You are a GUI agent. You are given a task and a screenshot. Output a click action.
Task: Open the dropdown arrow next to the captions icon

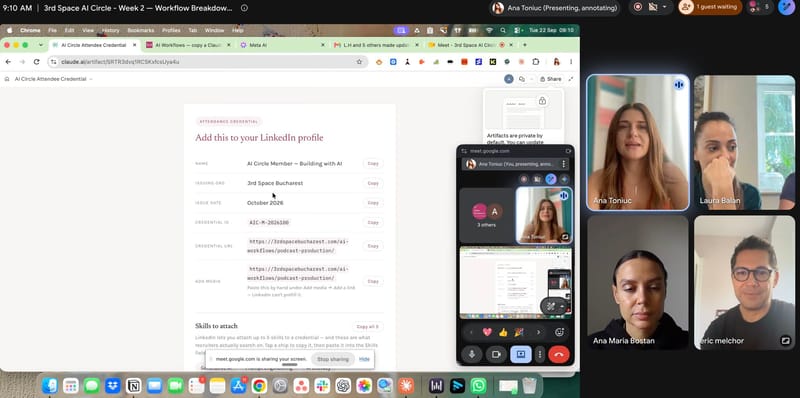coord(664,7)
